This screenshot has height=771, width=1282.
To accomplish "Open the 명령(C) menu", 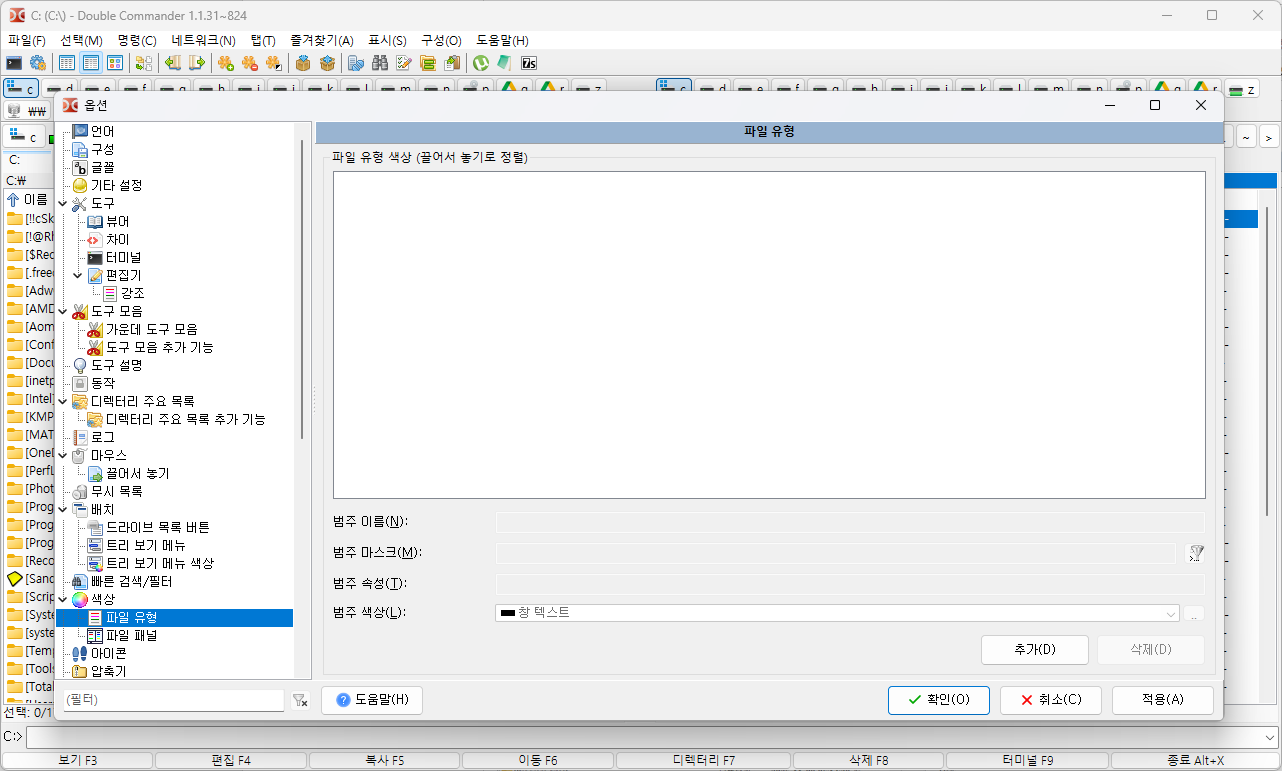I will coord(137,41).
